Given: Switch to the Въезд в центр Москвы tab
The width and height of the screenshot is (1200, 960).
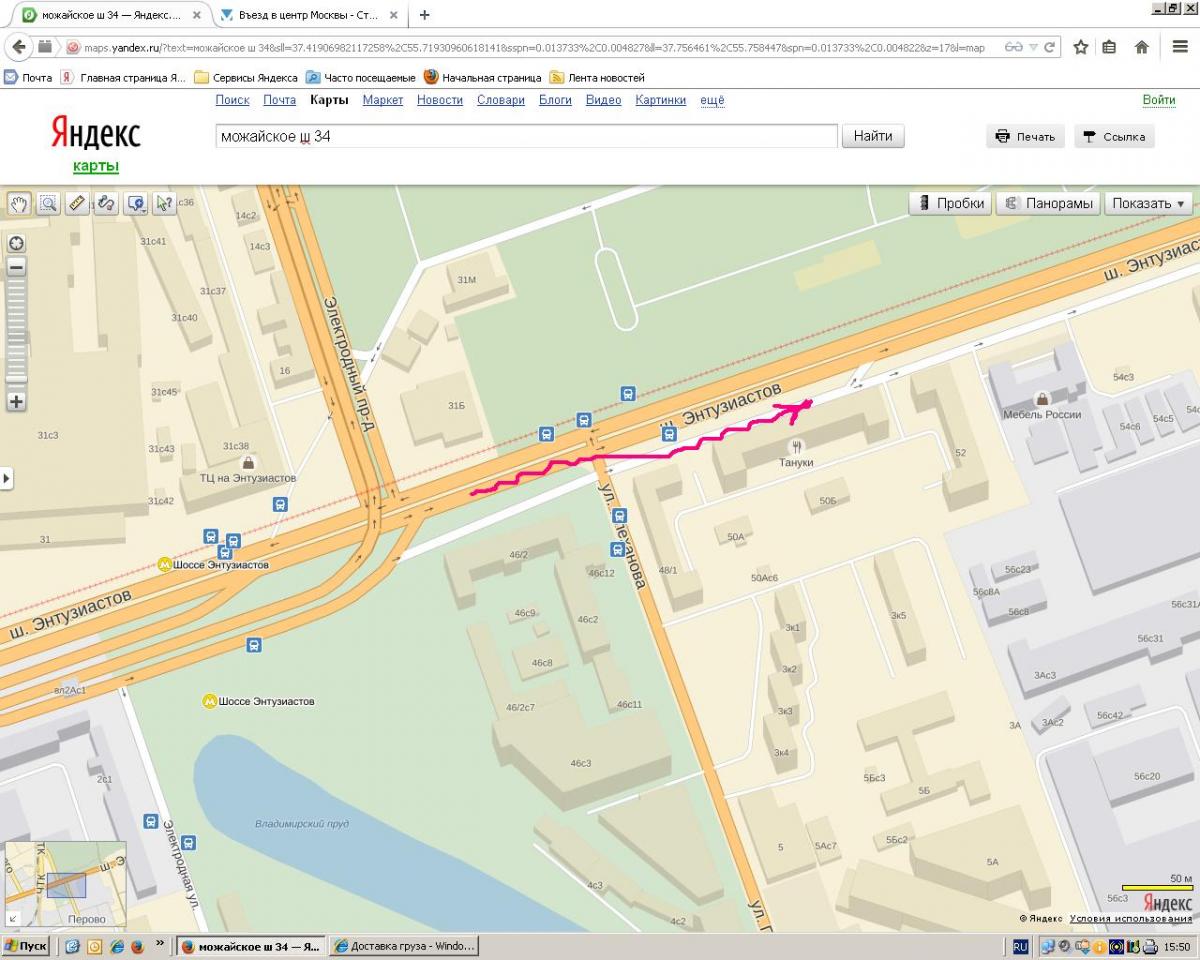Looking at the screenshot, I should [306, 15].
